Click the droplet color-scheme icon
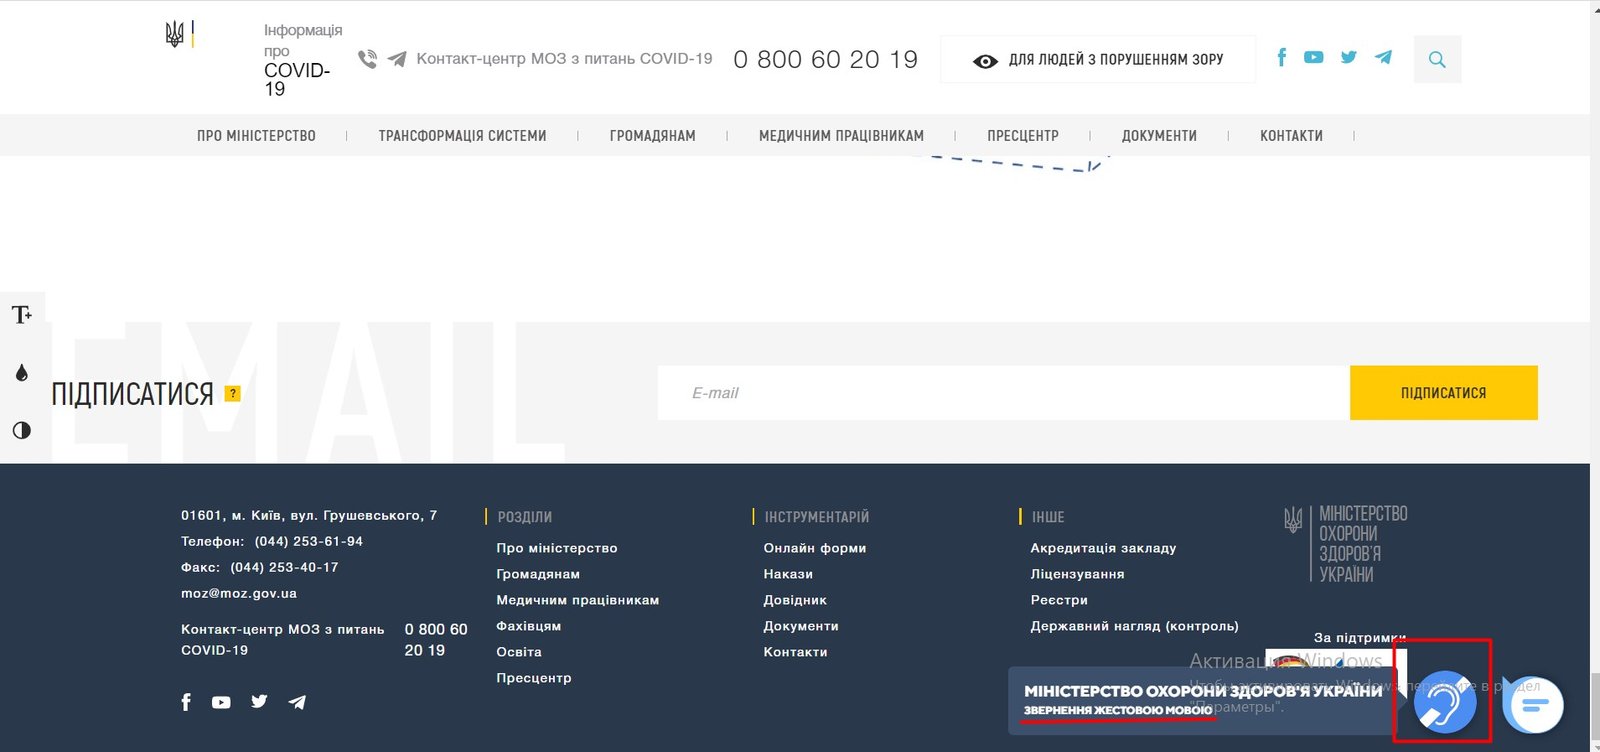 tap(22, 372)
